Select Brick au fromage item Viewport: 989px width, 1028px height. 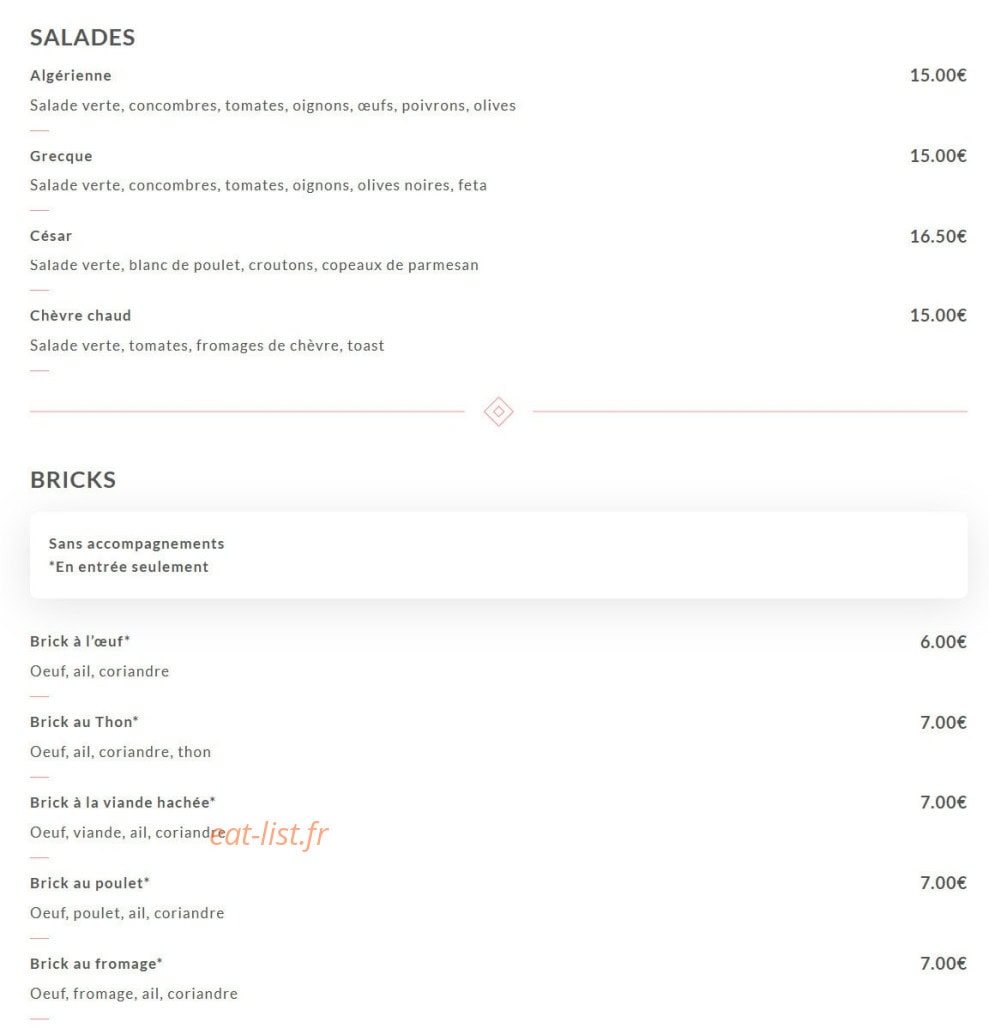96,964
